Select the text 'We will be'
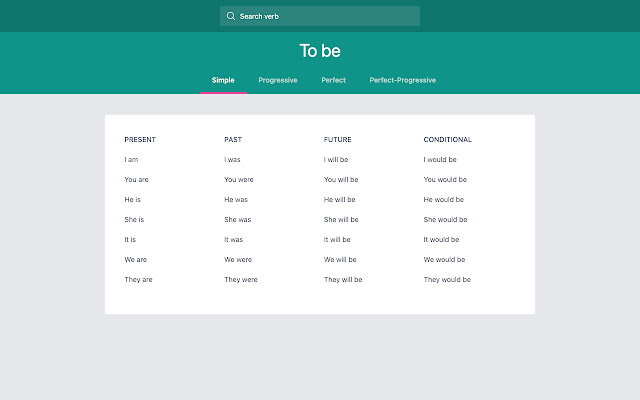The width and height of the screenshot is (640, 400). (x=340, y=260)
